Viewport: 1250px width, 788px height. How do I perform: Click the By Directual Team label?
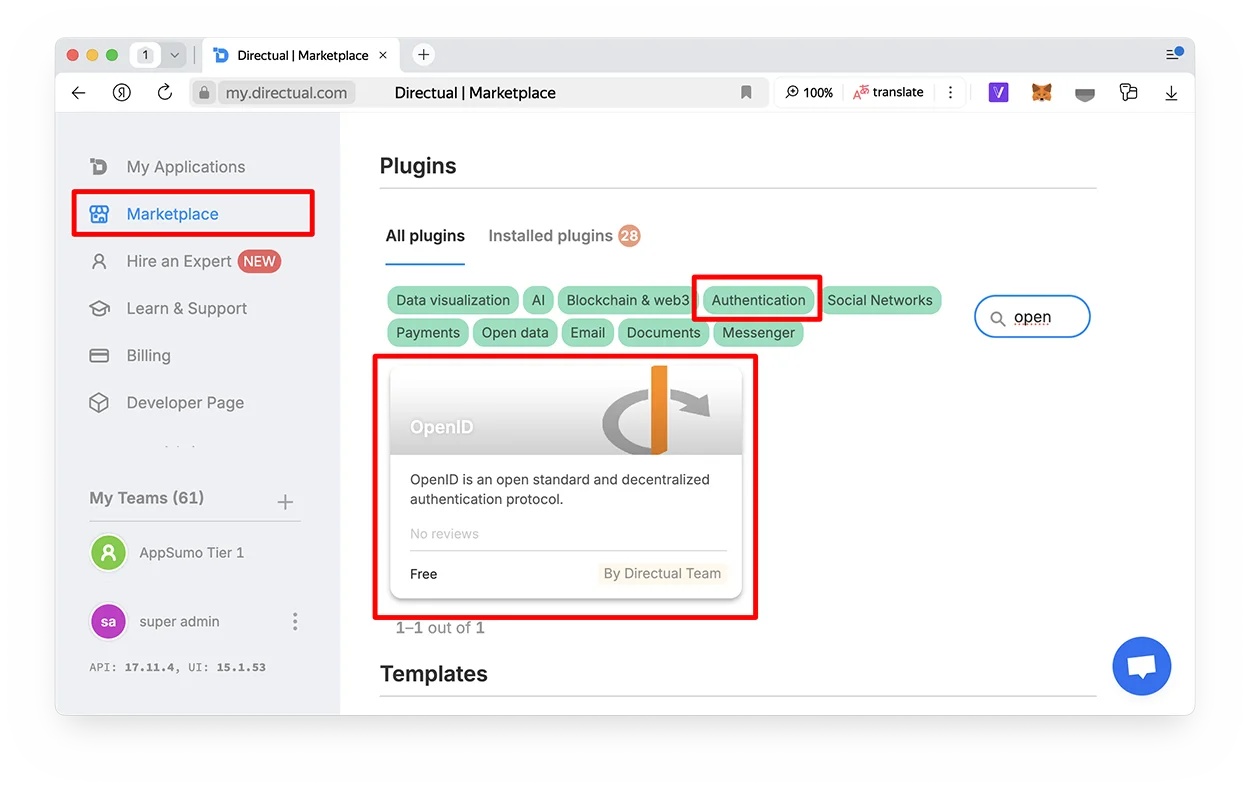coord(662,574)
